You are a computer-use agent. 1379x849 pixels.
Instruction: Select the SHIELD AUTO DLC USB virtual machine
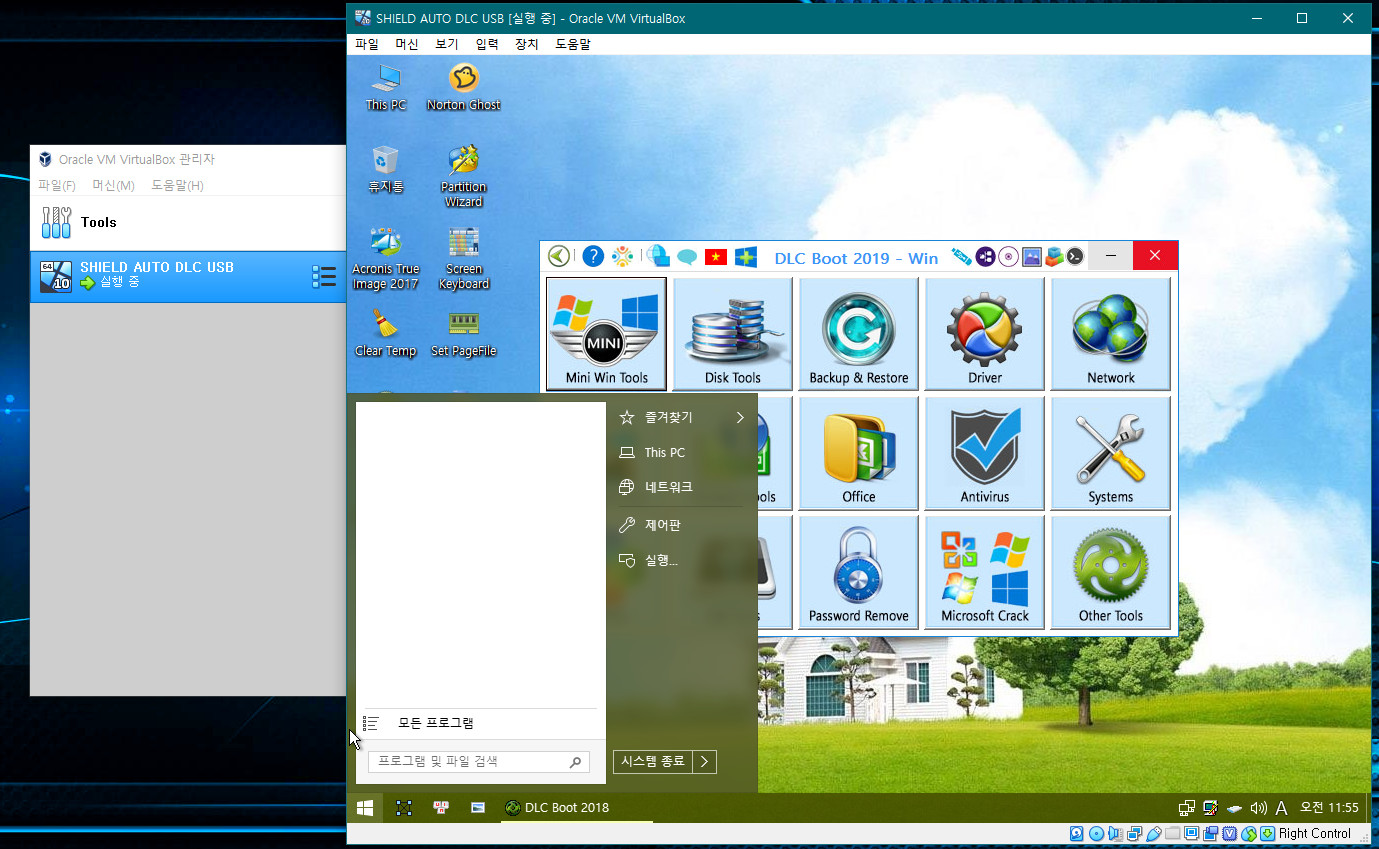click(188, 276)
